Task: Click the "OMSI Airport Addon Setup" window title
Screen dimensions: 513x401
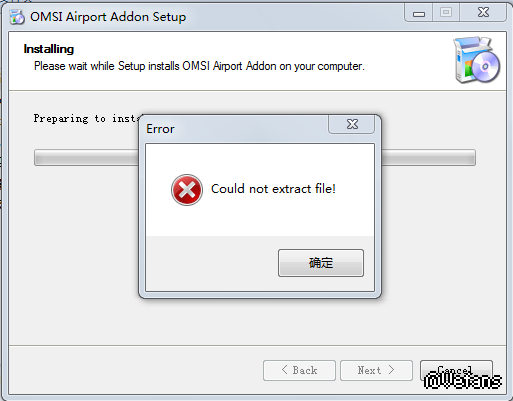Action: pyautogui.click(x=108, y=17)
